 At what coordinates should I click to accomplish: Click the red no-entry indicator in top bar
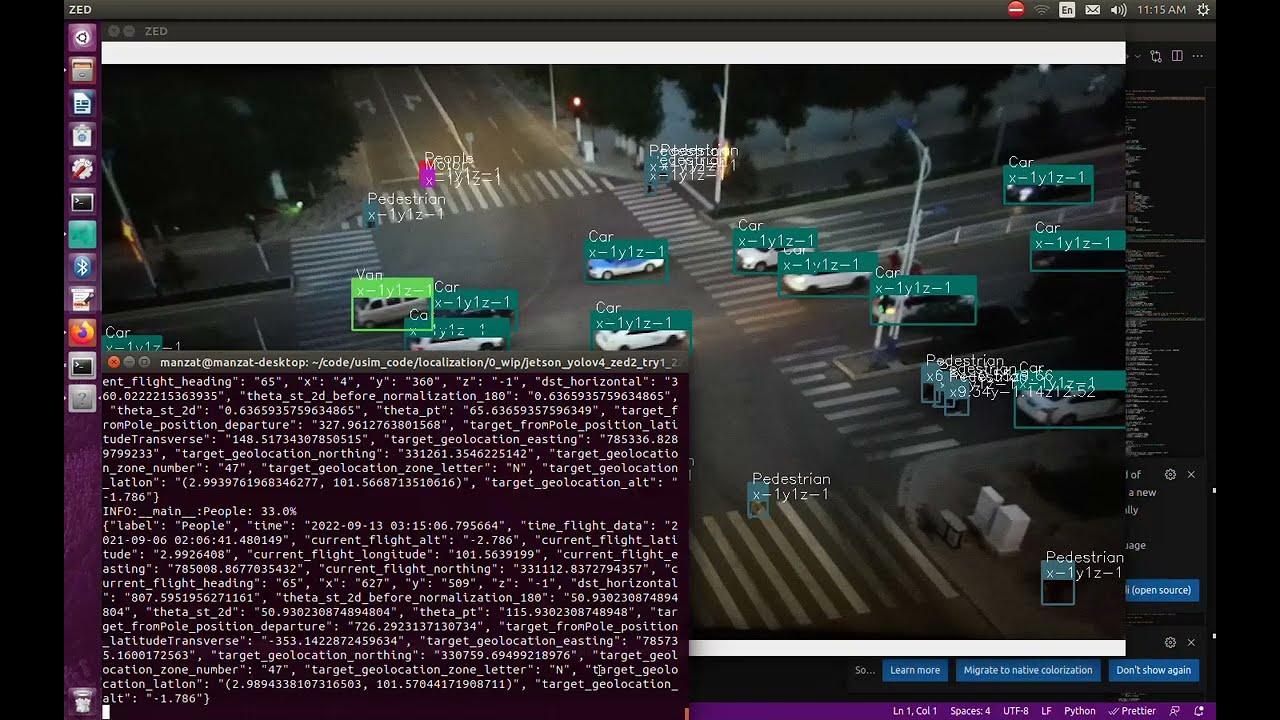point(1016,9)
